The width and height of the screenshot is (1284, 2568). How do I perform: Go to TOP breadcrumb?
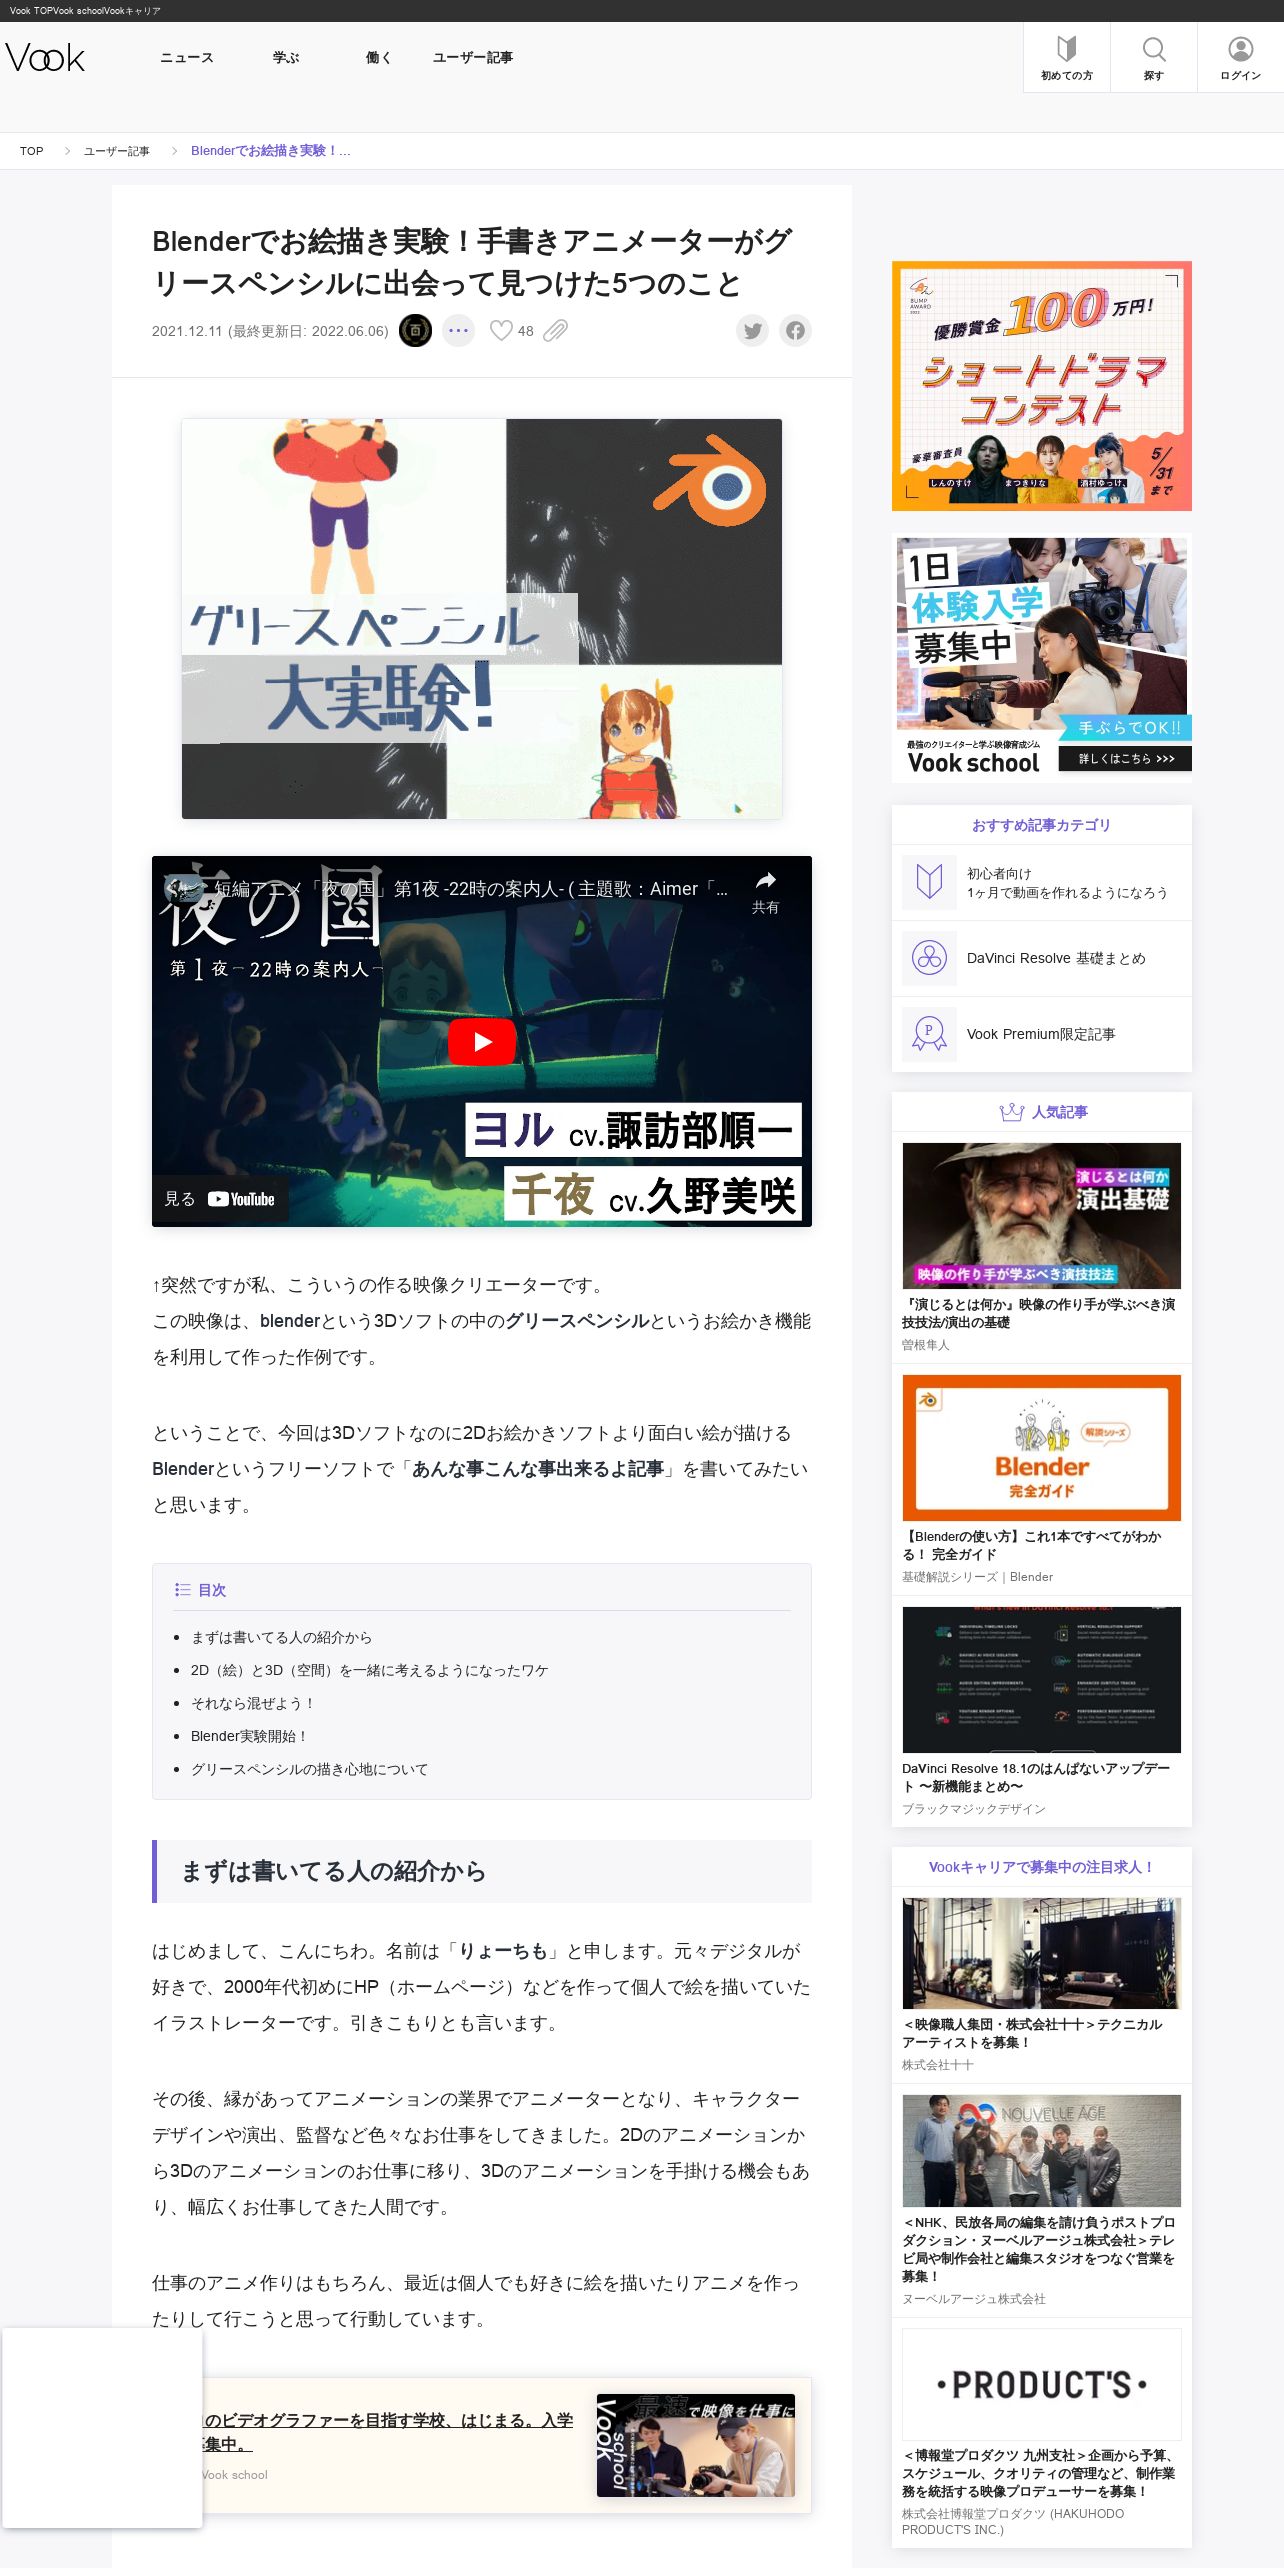click(x=32, y=151)
